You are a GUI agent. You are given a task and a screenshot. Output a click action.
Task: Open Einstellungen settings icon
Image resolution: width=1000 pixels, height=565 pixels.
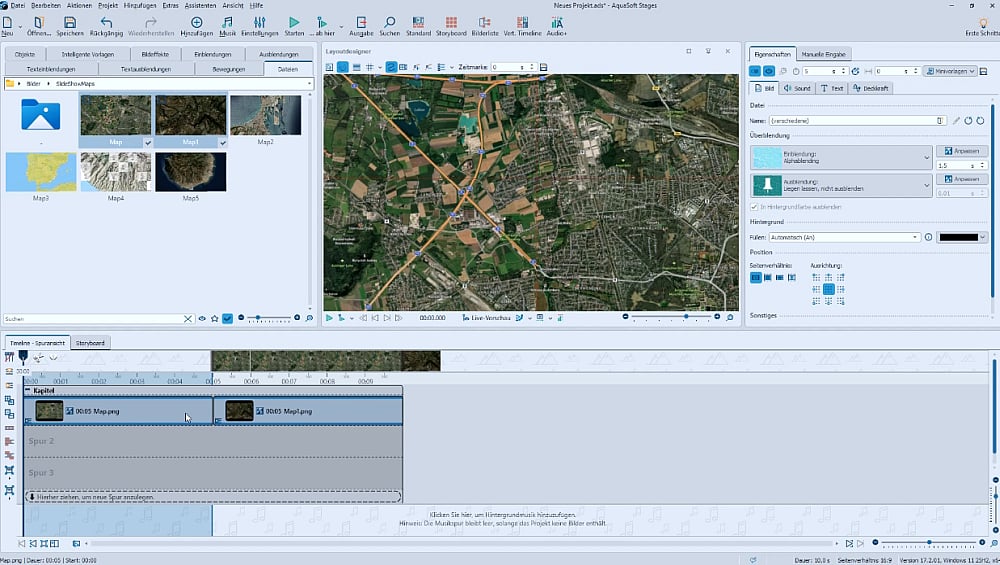pyautogui.click(x=258, y=22)
